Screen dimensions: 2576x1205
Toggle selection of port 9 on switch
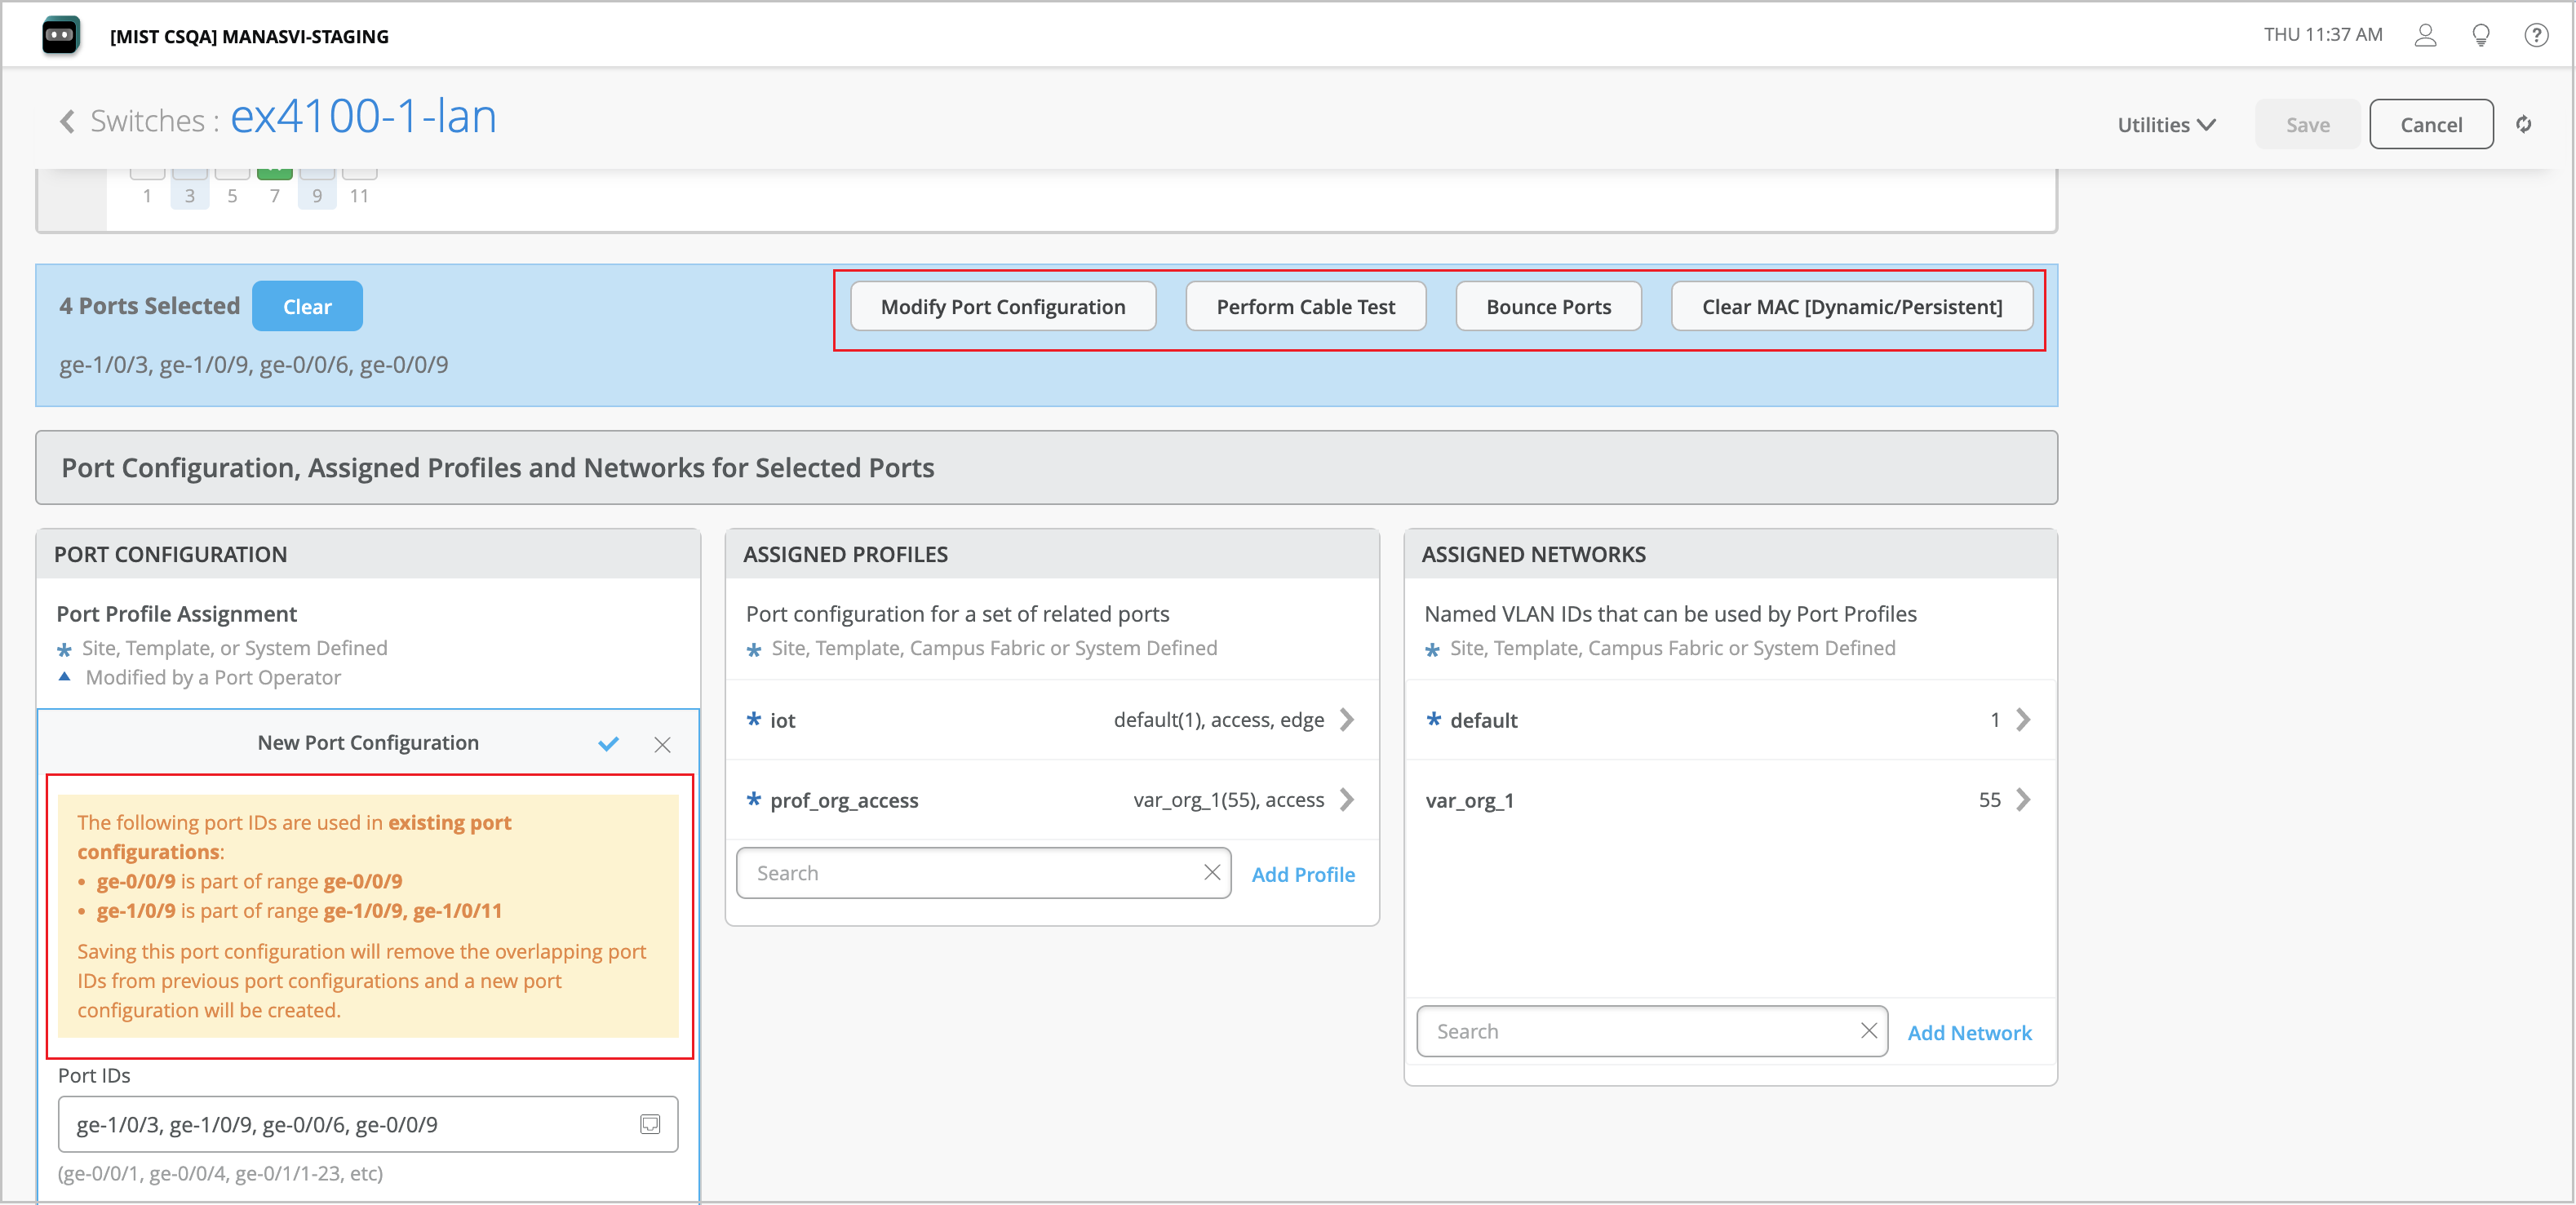click(x=317, y=175)
